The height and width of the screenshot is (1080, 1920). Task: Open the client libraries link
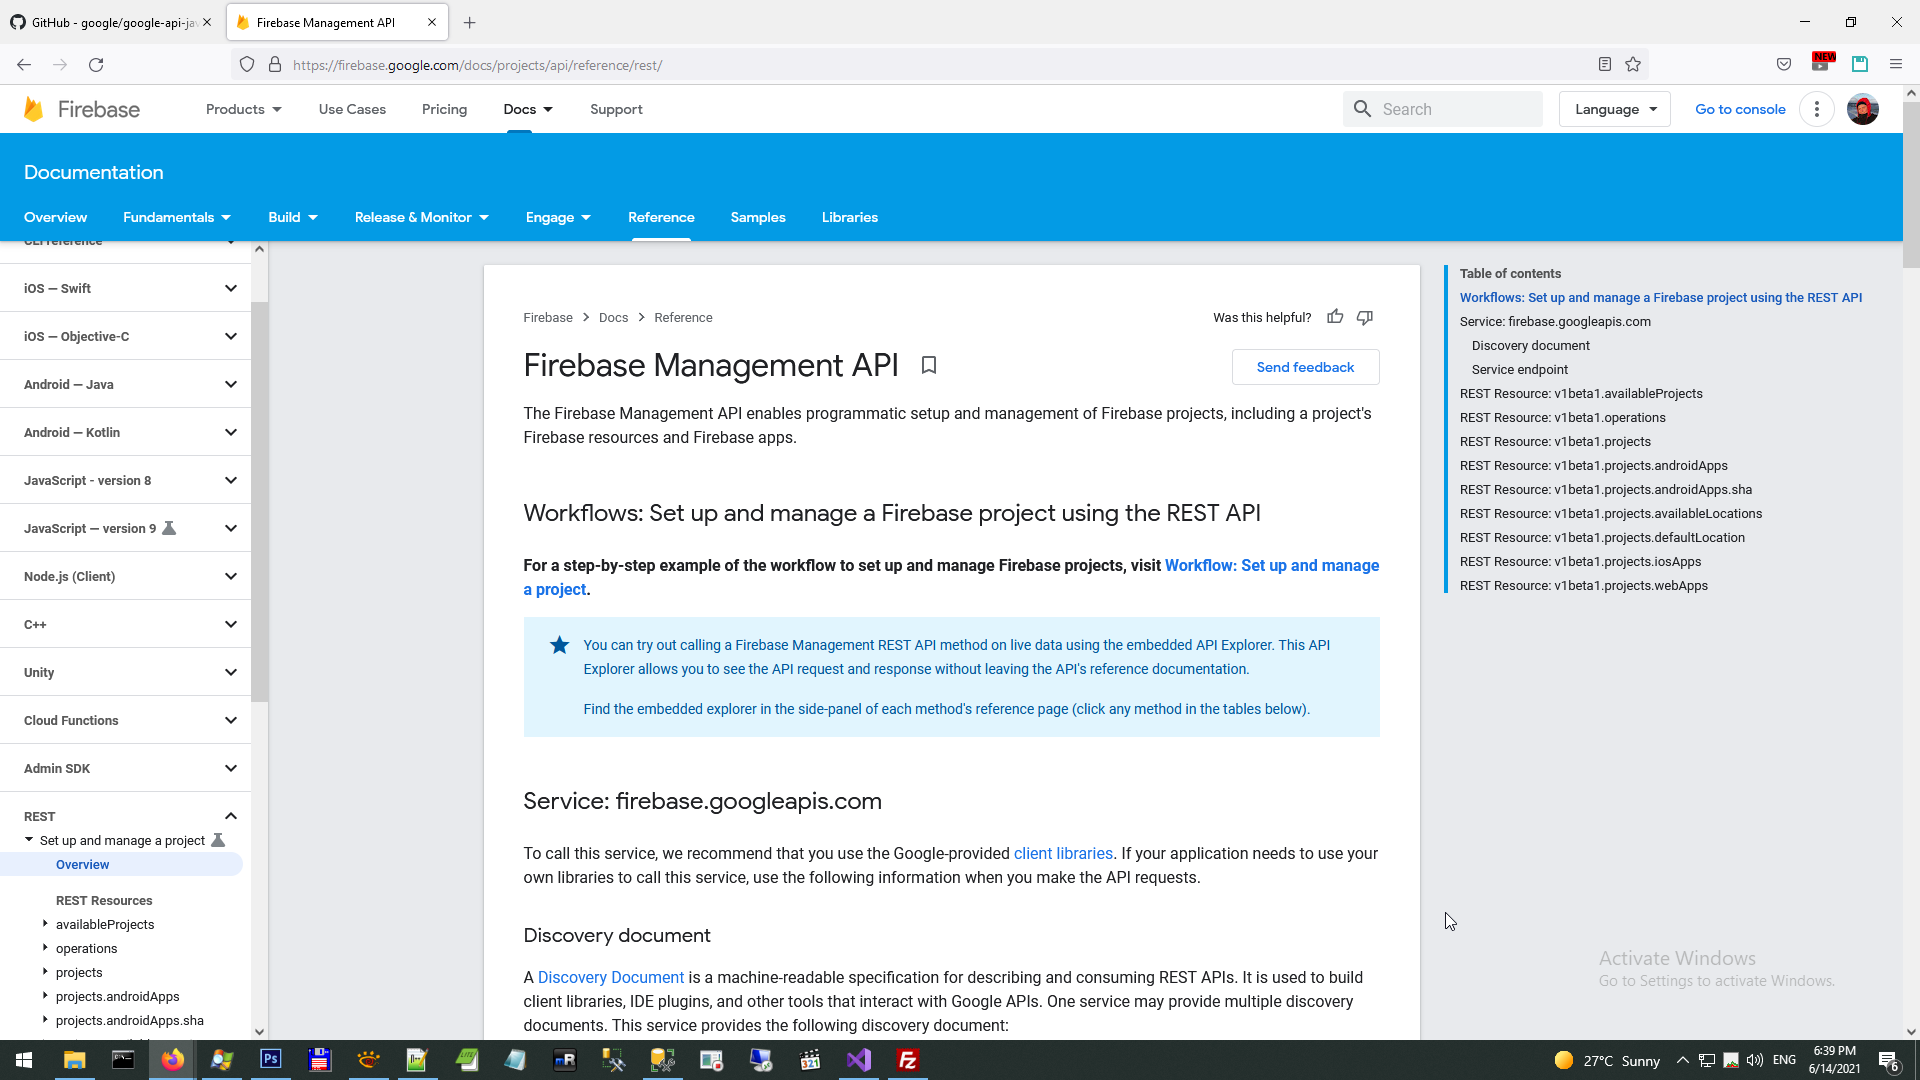click(x=1063, y=853)
